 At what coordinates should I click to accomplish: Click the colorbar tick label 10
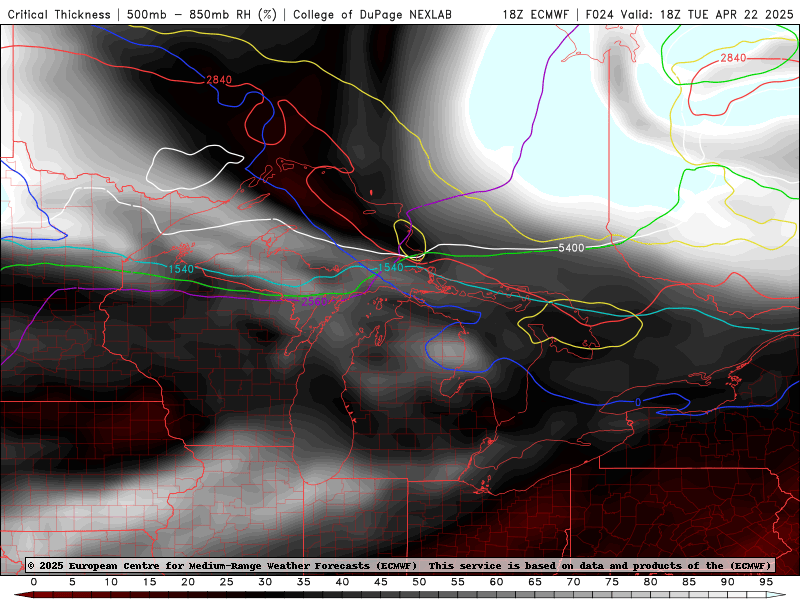(111, 582)
